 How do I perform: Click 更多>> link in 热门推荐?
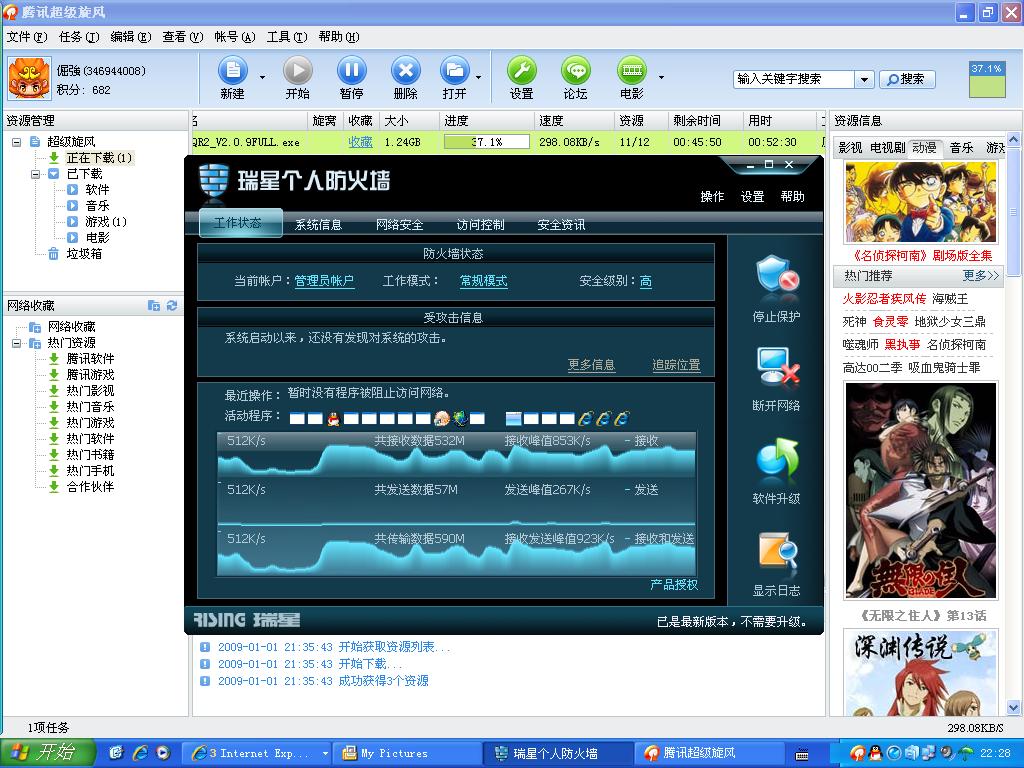pos(981,276)
